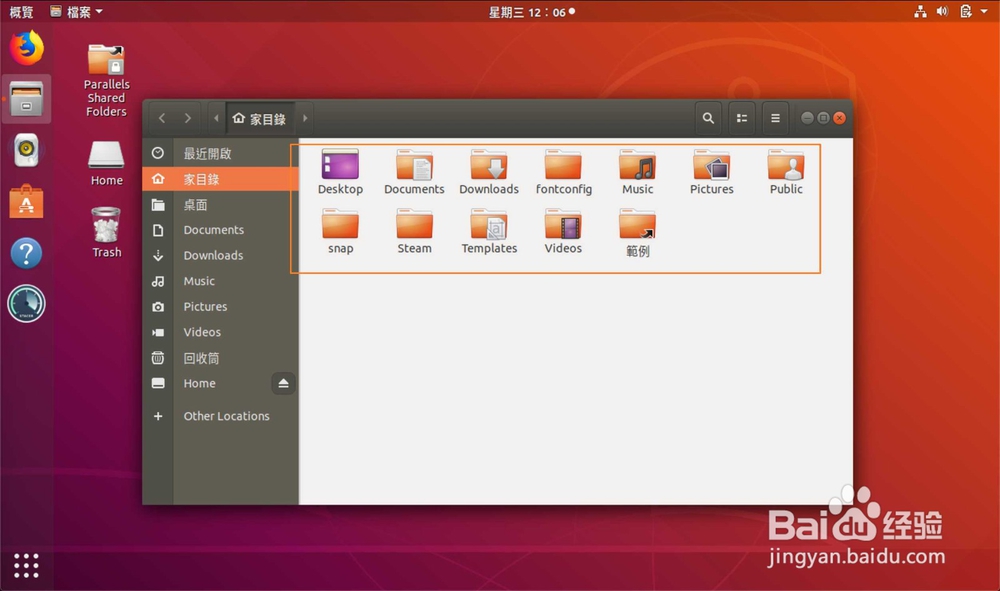Expand path bar right arrow
This screenshot has width=1000, height=591.
click(x=305, y=118)
